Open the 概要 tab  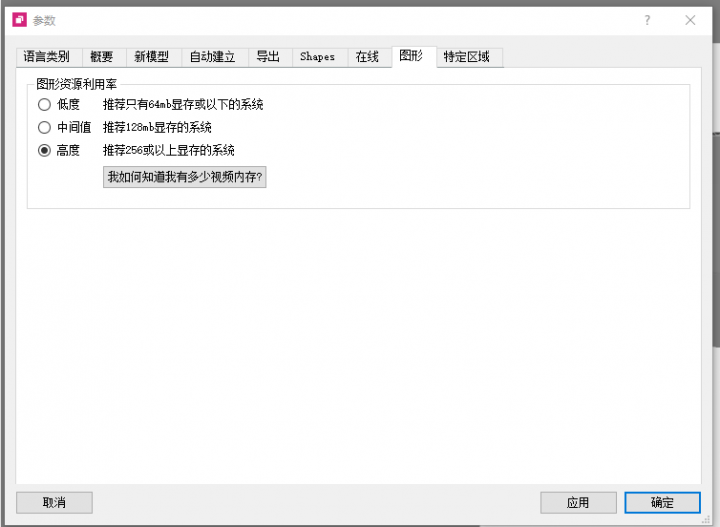102,57
